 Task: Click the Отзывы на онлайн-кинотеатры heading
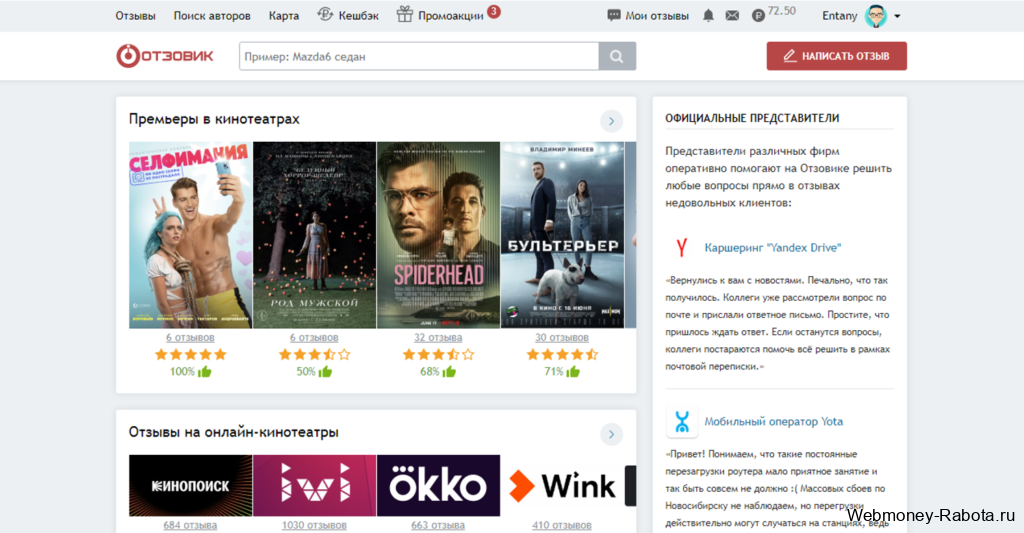(x=234, y=432)
